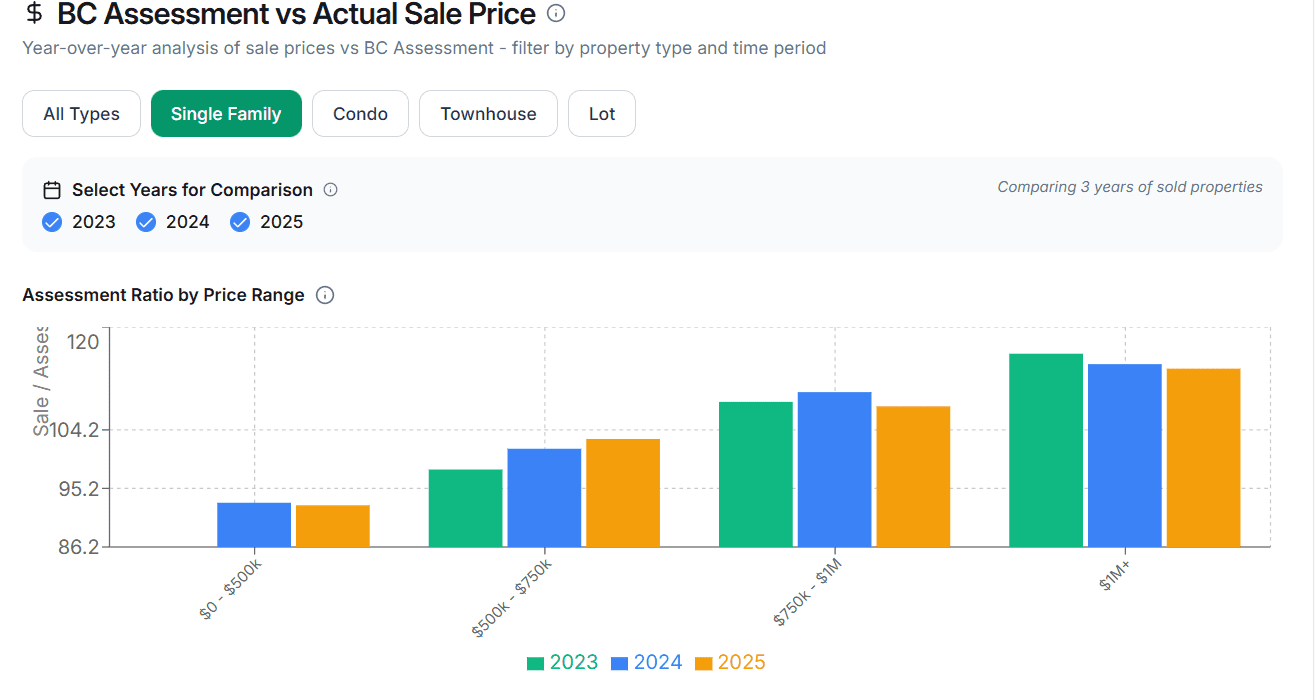Select the All Types filter
The height and width of the screenshot is (700, 1316).
point(81,114)
